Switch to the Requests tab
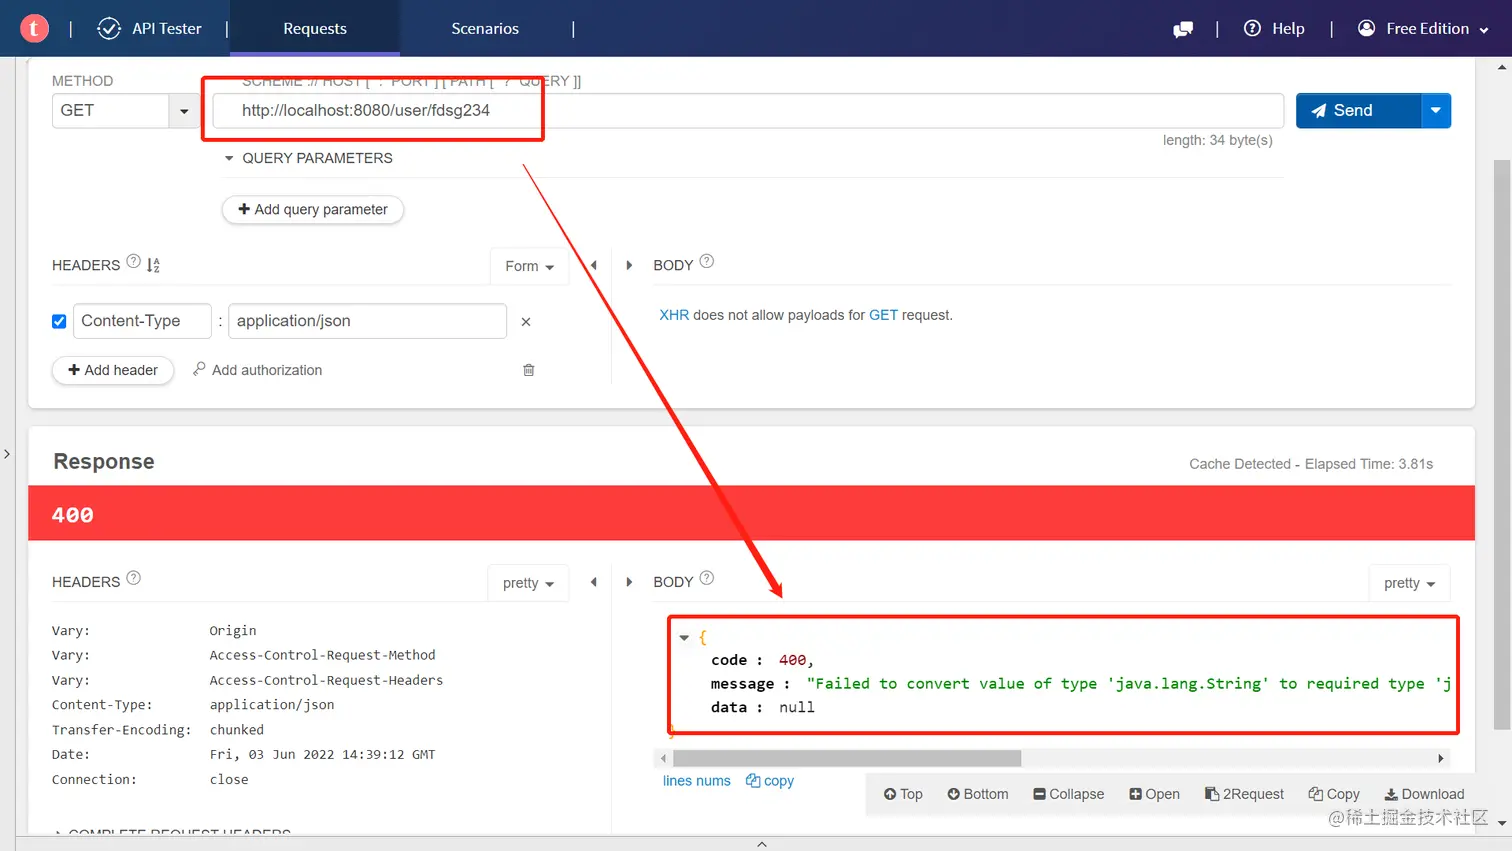The image size is (1512, 851). click(315, 28)
